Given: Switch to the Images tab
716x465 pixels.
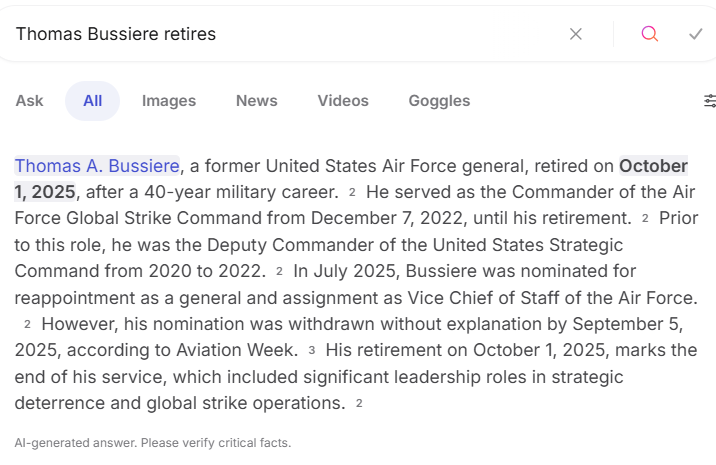Looking at the screenshot, I should pos(169,101).
